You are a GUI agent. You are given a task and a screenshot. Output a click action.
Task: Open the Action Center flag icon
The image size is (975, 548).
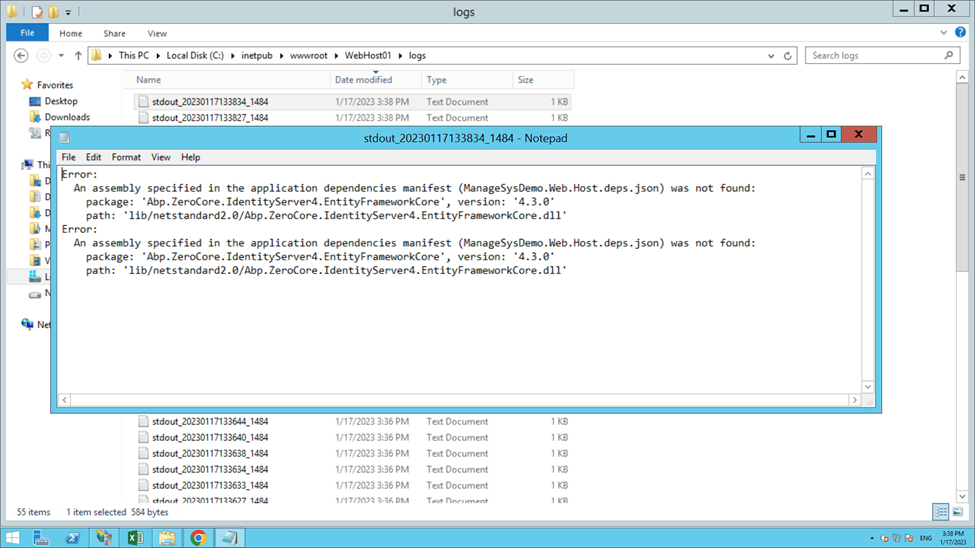tap(908, 538)
